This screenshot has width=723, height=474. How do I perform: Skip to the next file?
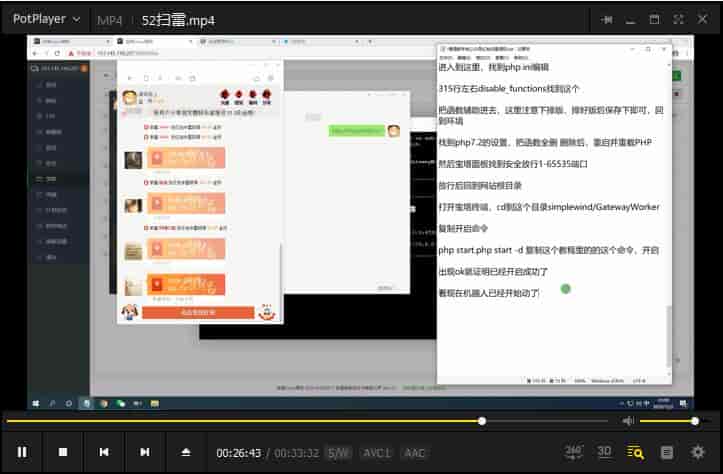tap(145, 452)
